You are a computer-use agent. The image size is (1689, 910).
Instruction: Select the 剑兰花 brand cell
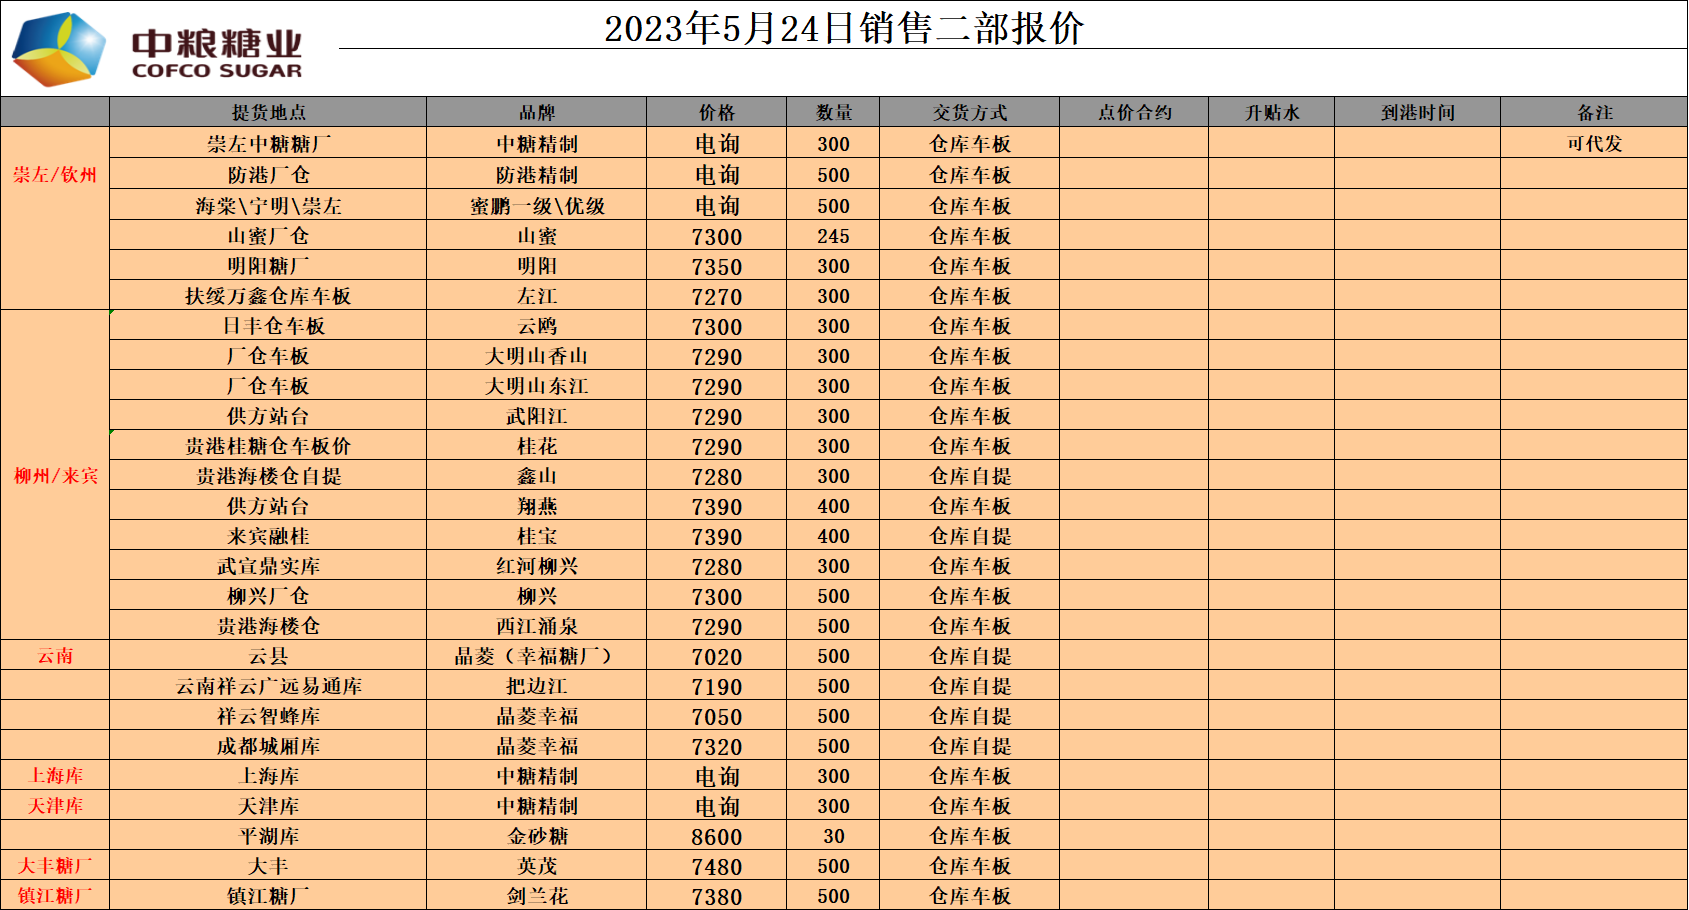click(536, 897)
